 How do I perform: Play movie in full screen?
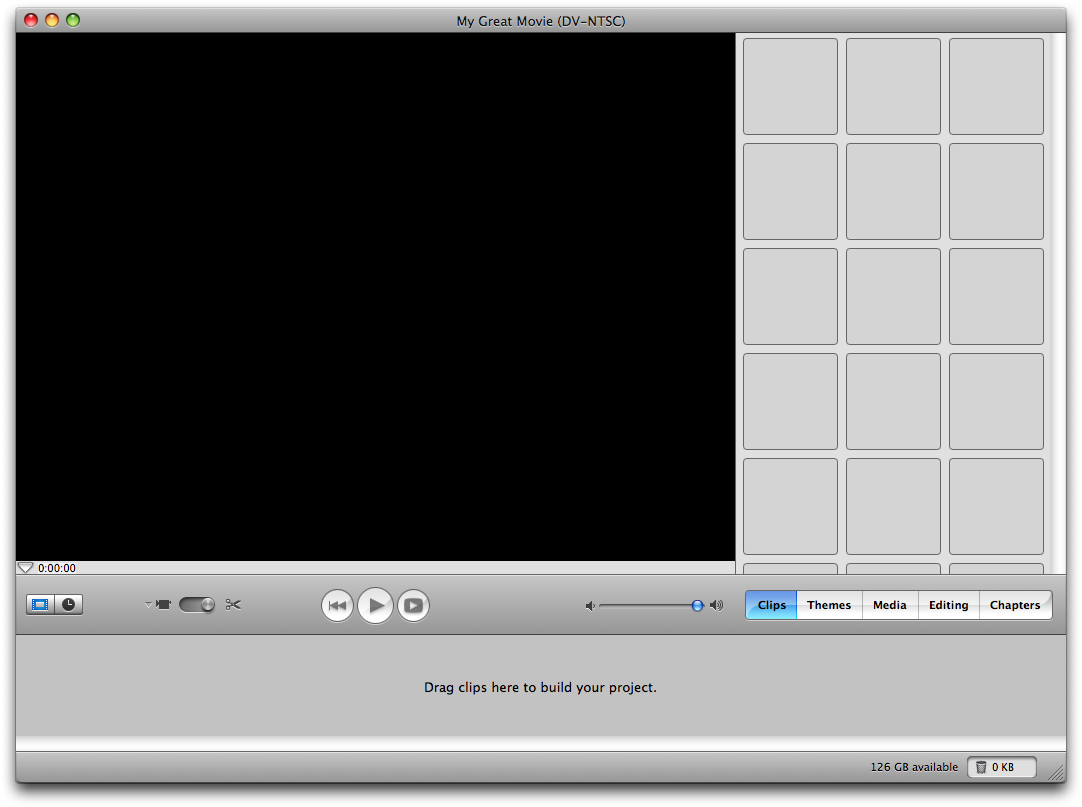[x=413, y=605]
